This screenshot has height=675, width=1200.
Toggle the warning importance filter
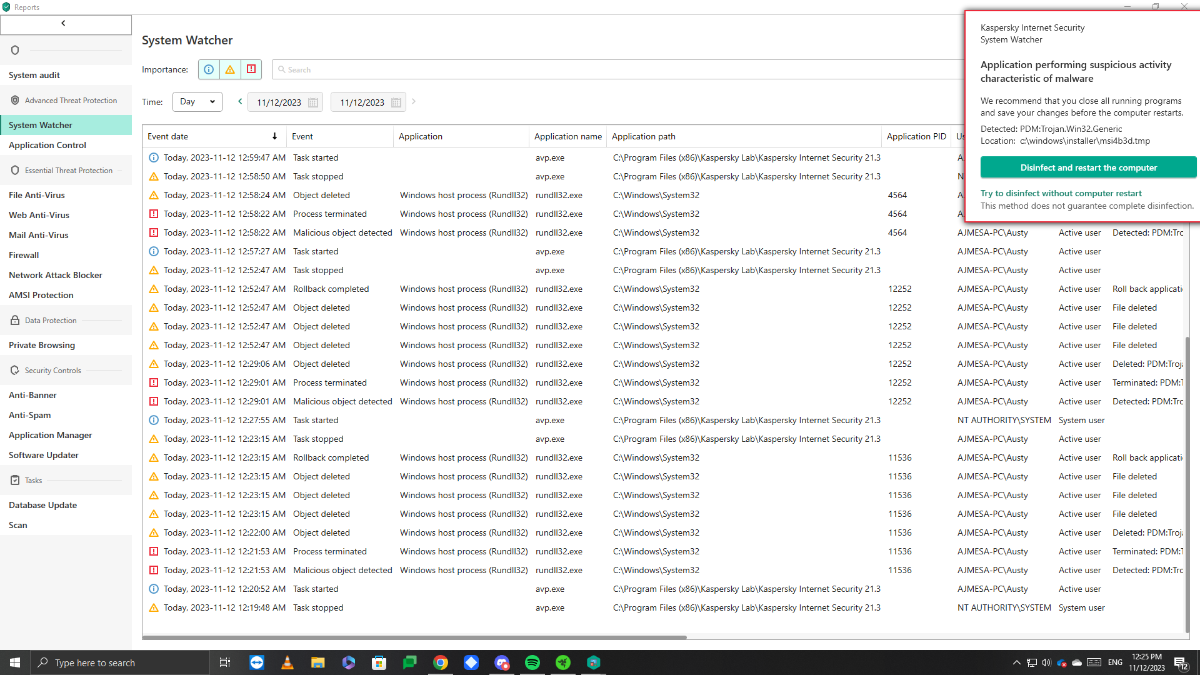230,70
